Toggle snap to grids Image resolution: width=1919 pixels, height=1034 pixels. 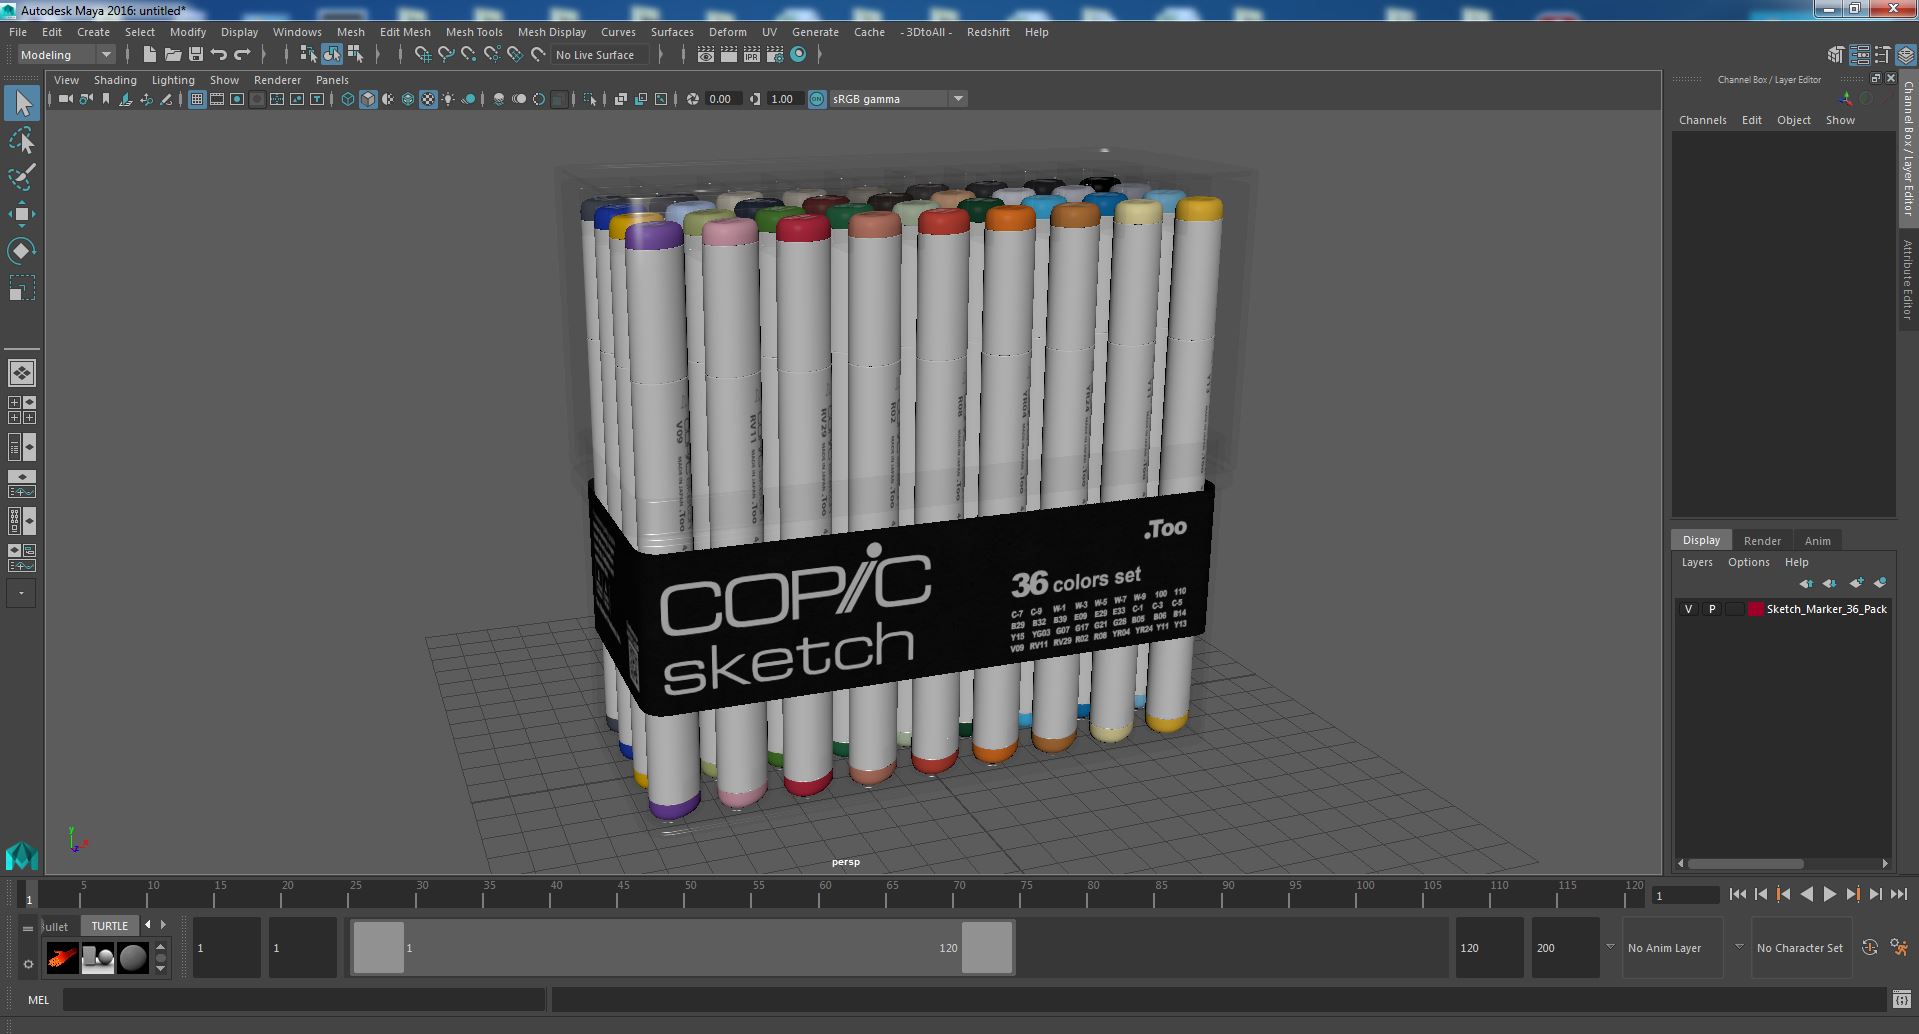[423, 55]
